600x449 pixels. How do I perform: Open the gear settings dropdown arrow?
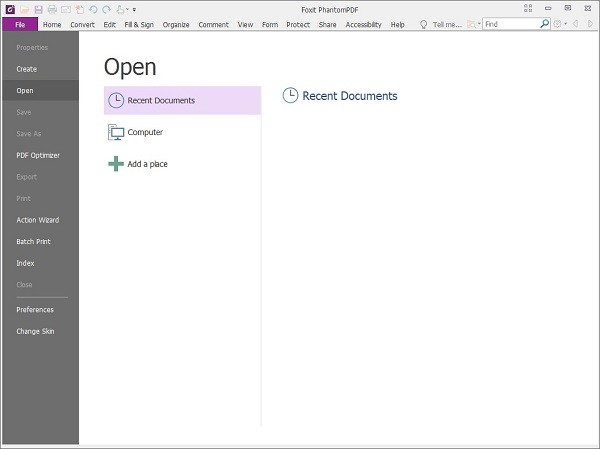[x=566, y=24]
